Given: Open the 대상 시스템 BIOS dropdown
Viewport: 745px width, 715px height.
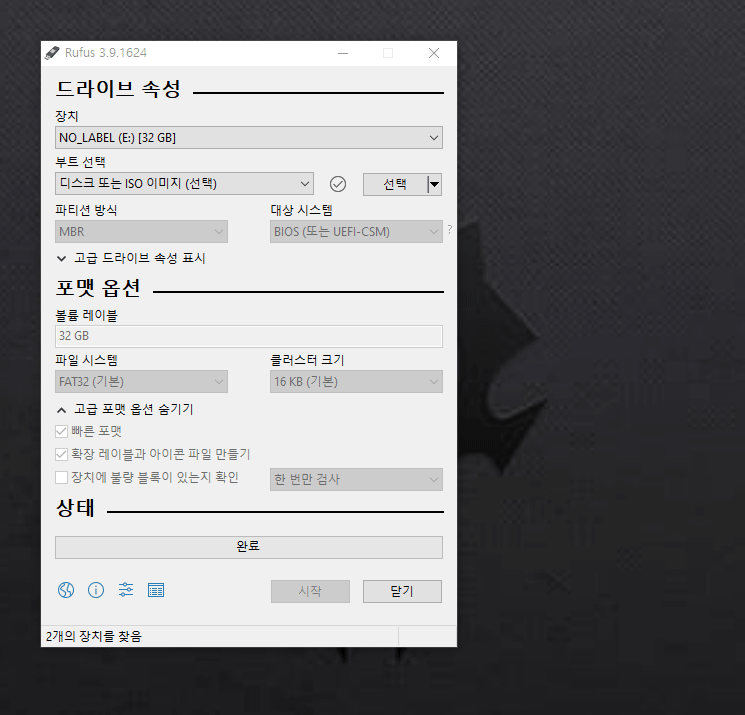Looking at the screenshot, I should click(356, 231).
